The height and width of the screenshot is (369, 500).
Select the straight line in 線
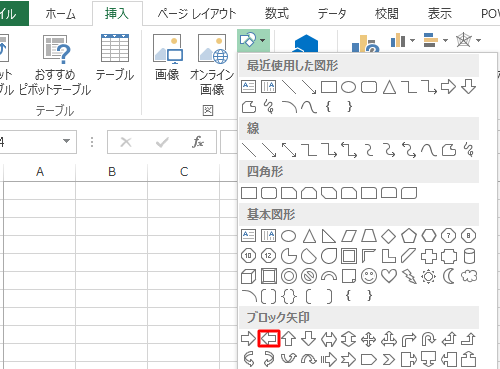click(x=249, y=150)
